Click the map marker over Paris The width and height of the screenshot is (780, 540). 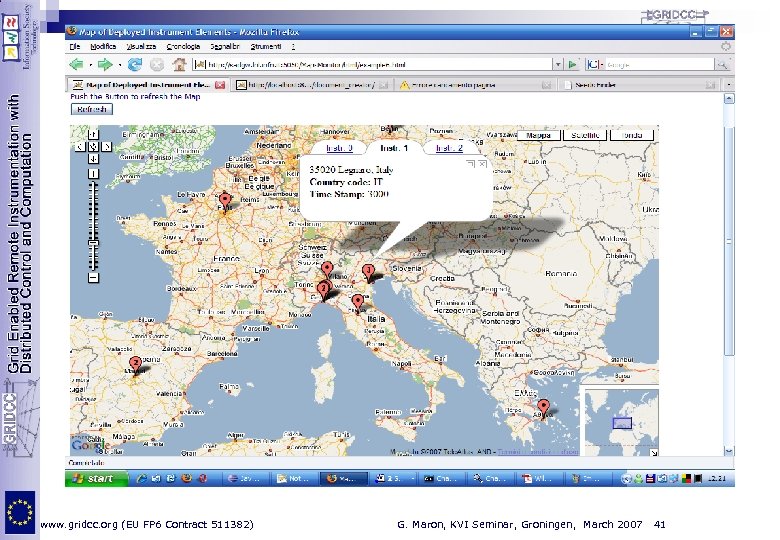click(225, 202)
